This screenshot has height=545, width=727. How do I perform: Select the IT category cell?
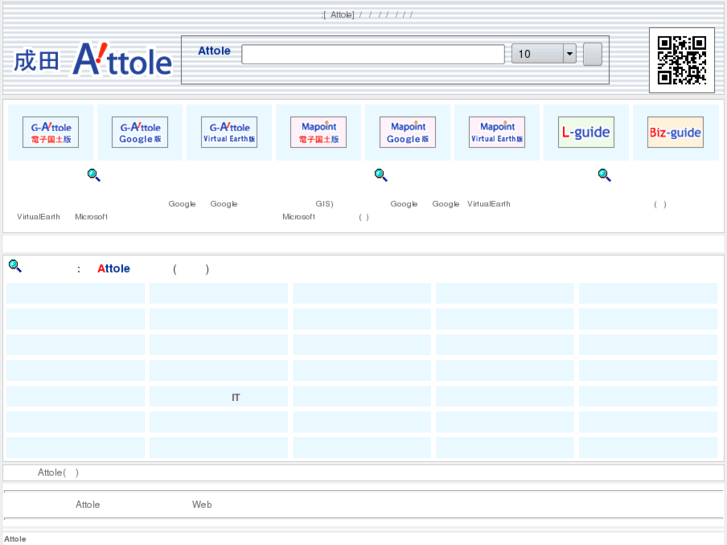[x=218, y=397]
